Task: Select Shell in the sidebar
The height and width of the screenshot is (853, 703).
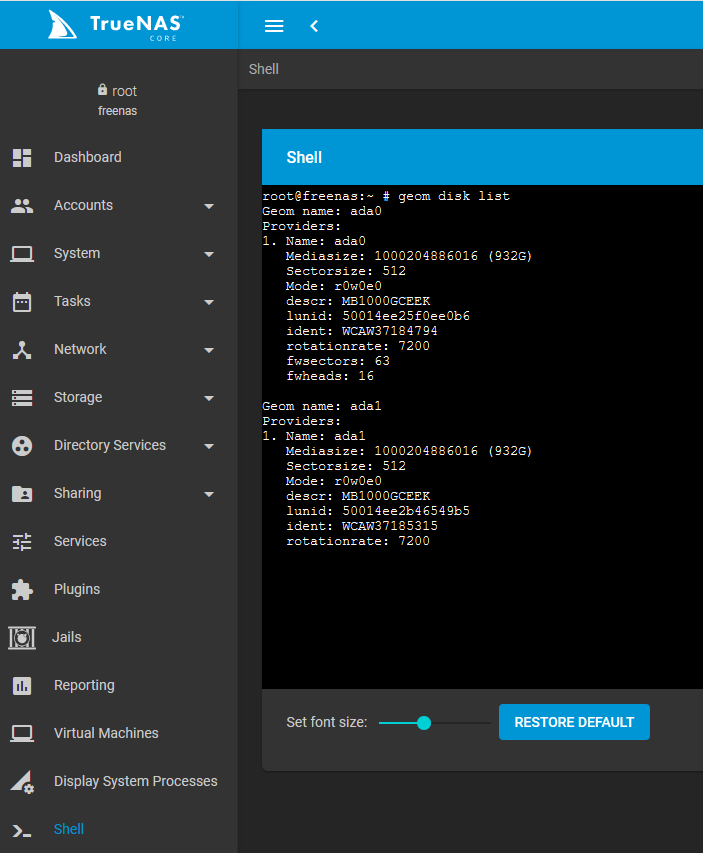Action: (x=69, y=829)
